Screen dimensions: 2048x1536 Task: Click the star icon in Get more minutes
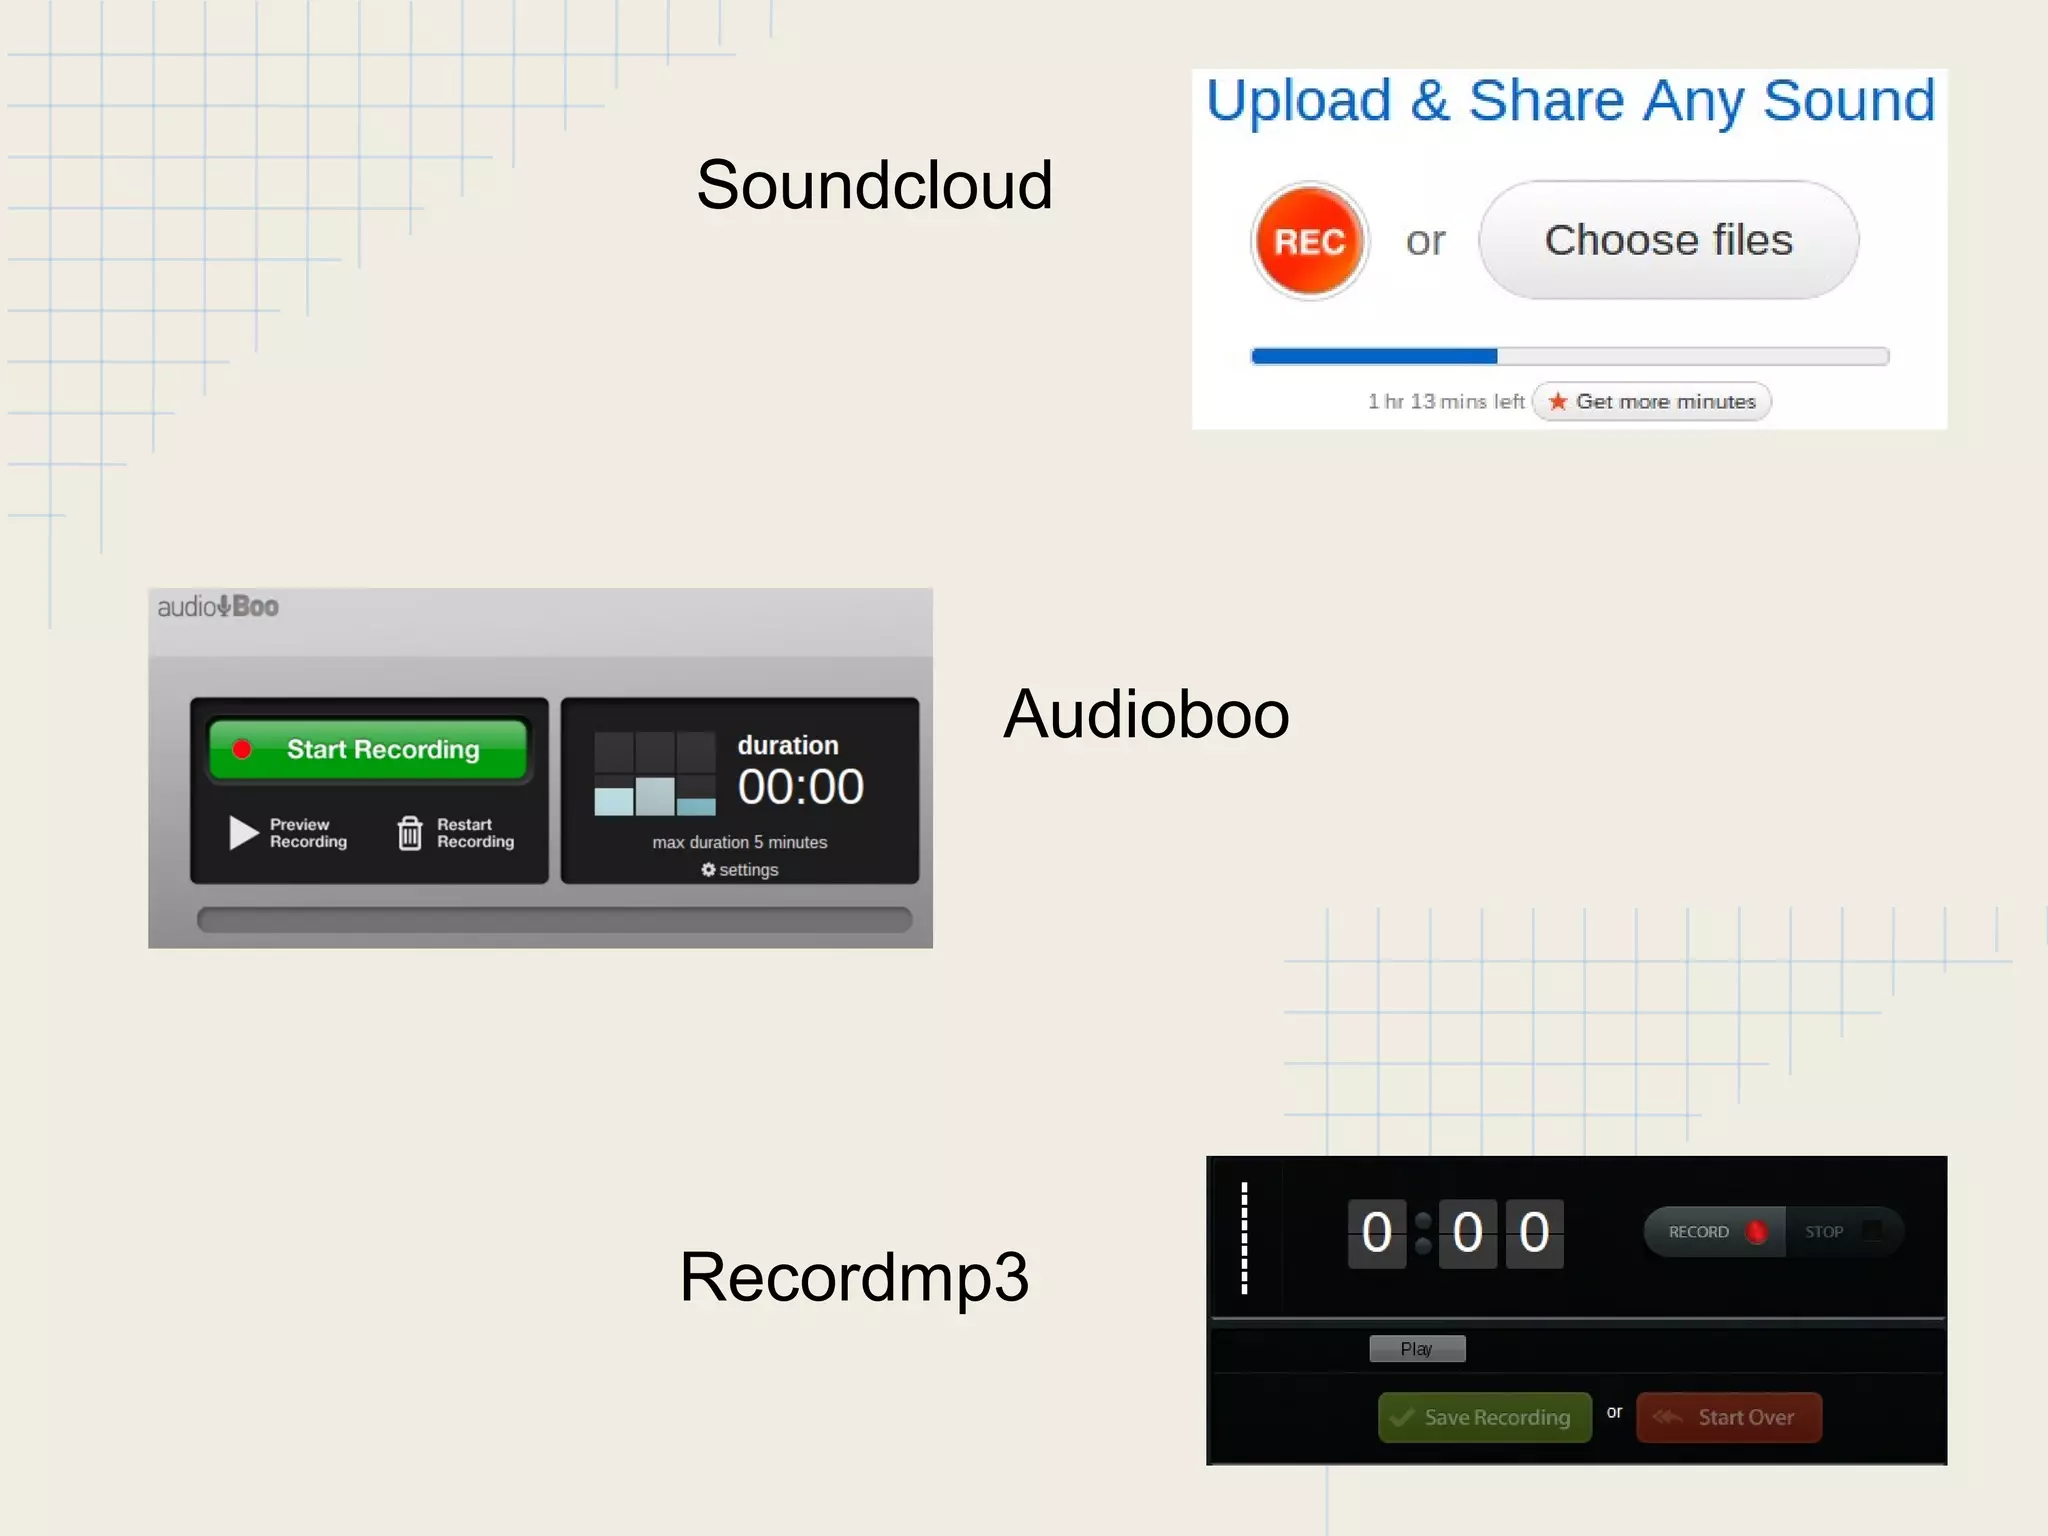1557,401
